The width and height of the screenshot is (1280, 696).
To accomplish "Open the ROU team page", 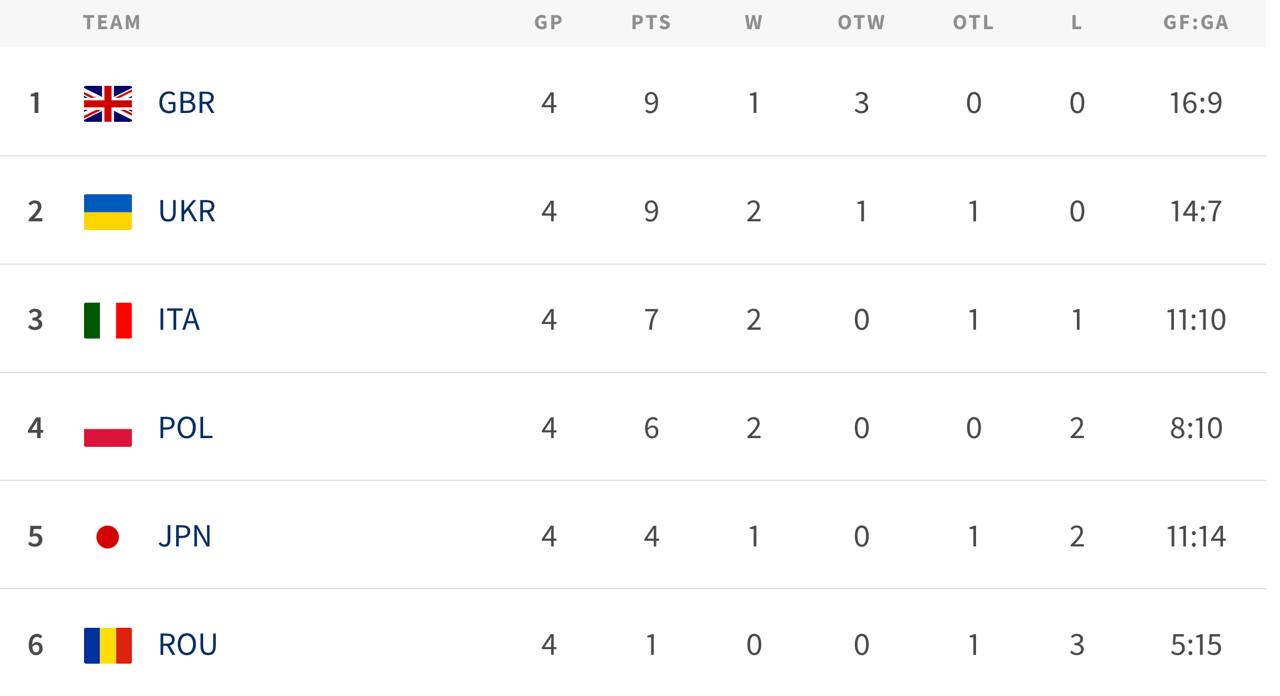I will pos(188,645).
